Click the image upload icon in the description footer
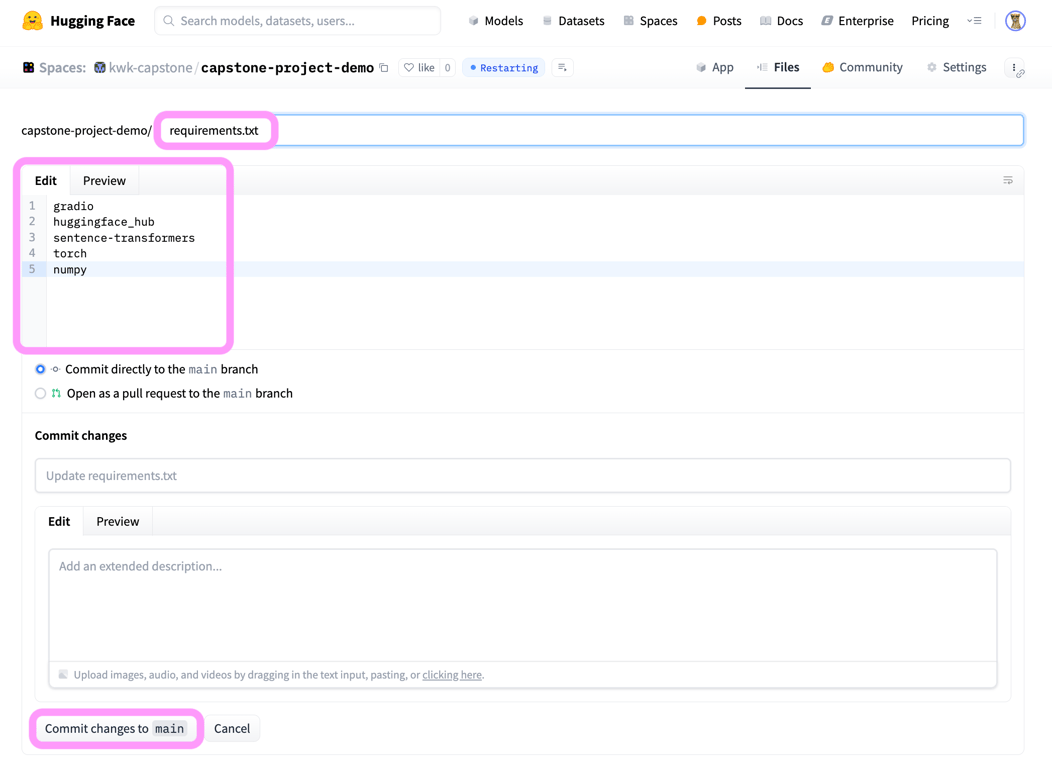Image resolution: width=1052 pixels, height=768 pixels. click(63, 674)
